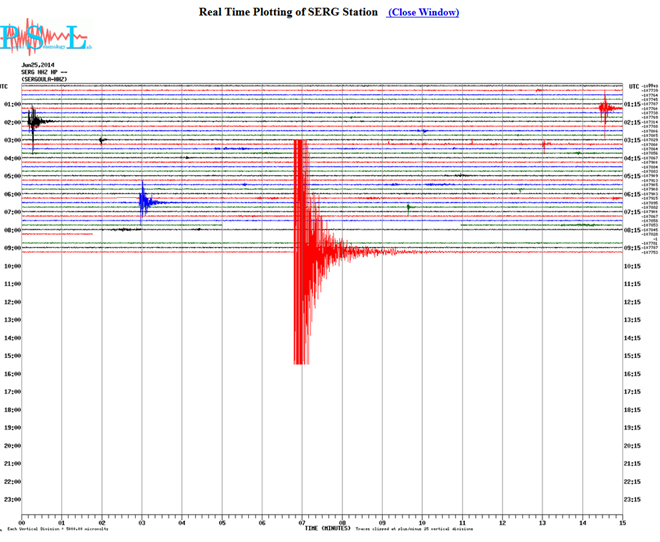Click the 23:00 hour label on left axis
The image size is (660, 542).
pyautogui.click(x=13, y=500)
